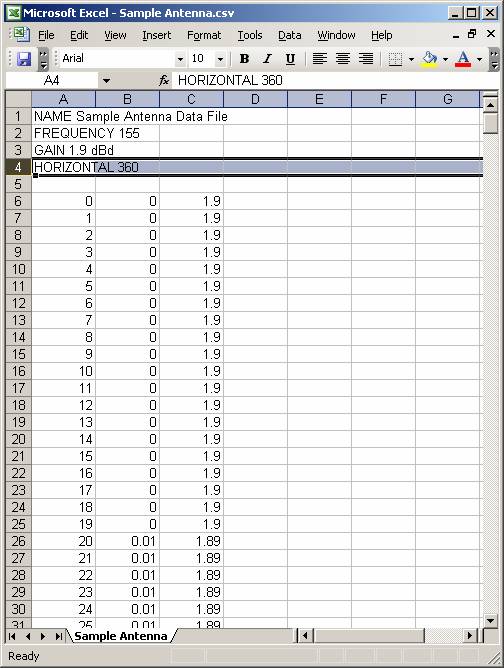The width and height of the screenshot is (504, 668).
Task: Open the Format menu
Action: [204, 35]
